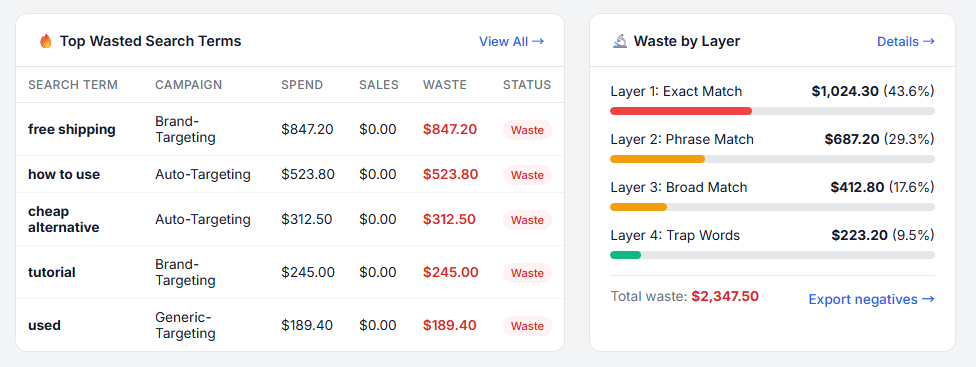This screenshot has height=367, width=976.
Task: Click the Waste badge for tutorial
Action: (x=527, y=272)
